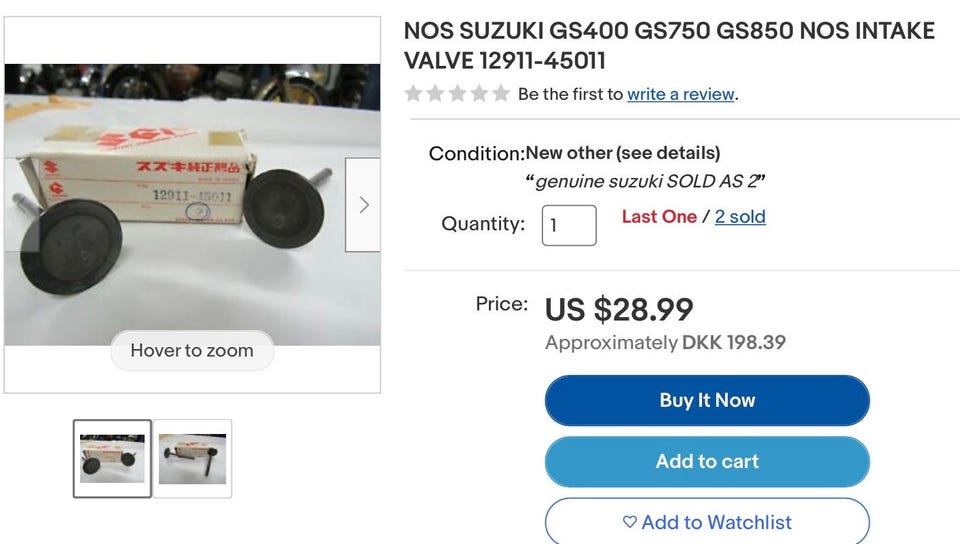
Task: Click the fifth rating star
Action: [500, 94]
